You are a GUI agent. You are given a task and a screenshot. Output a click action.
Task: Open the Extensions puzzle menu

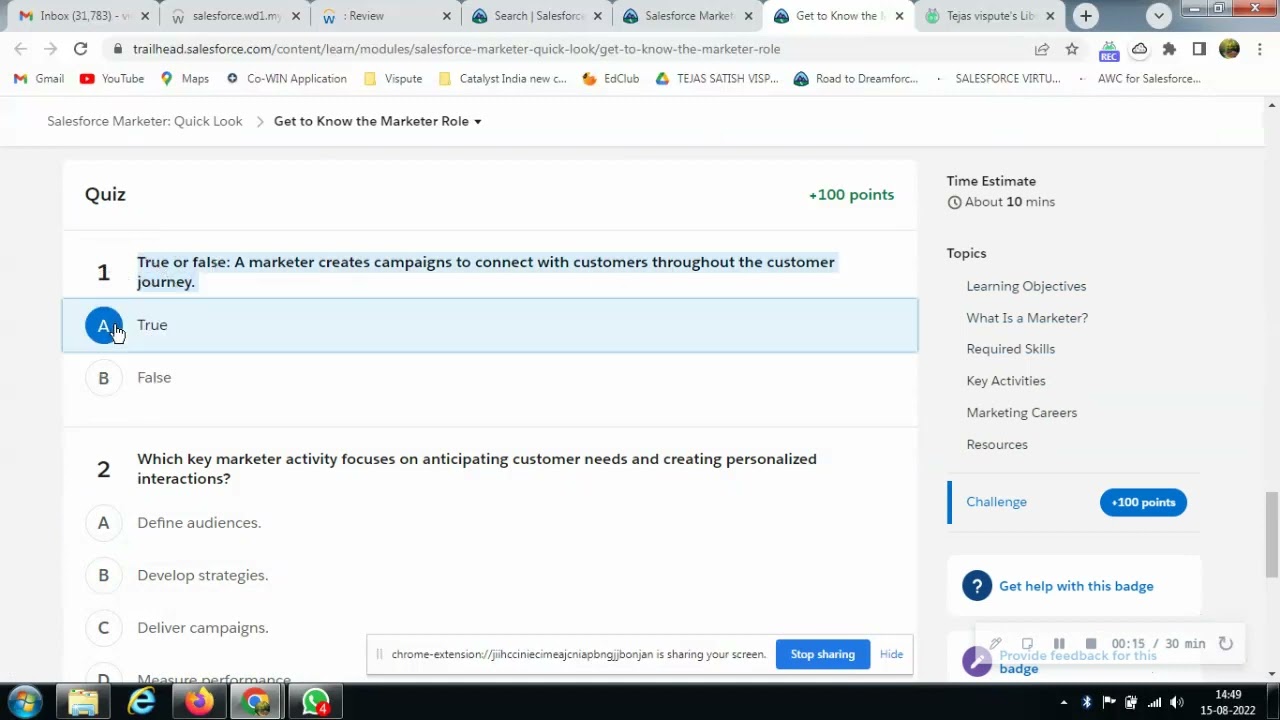point(1169,49)
